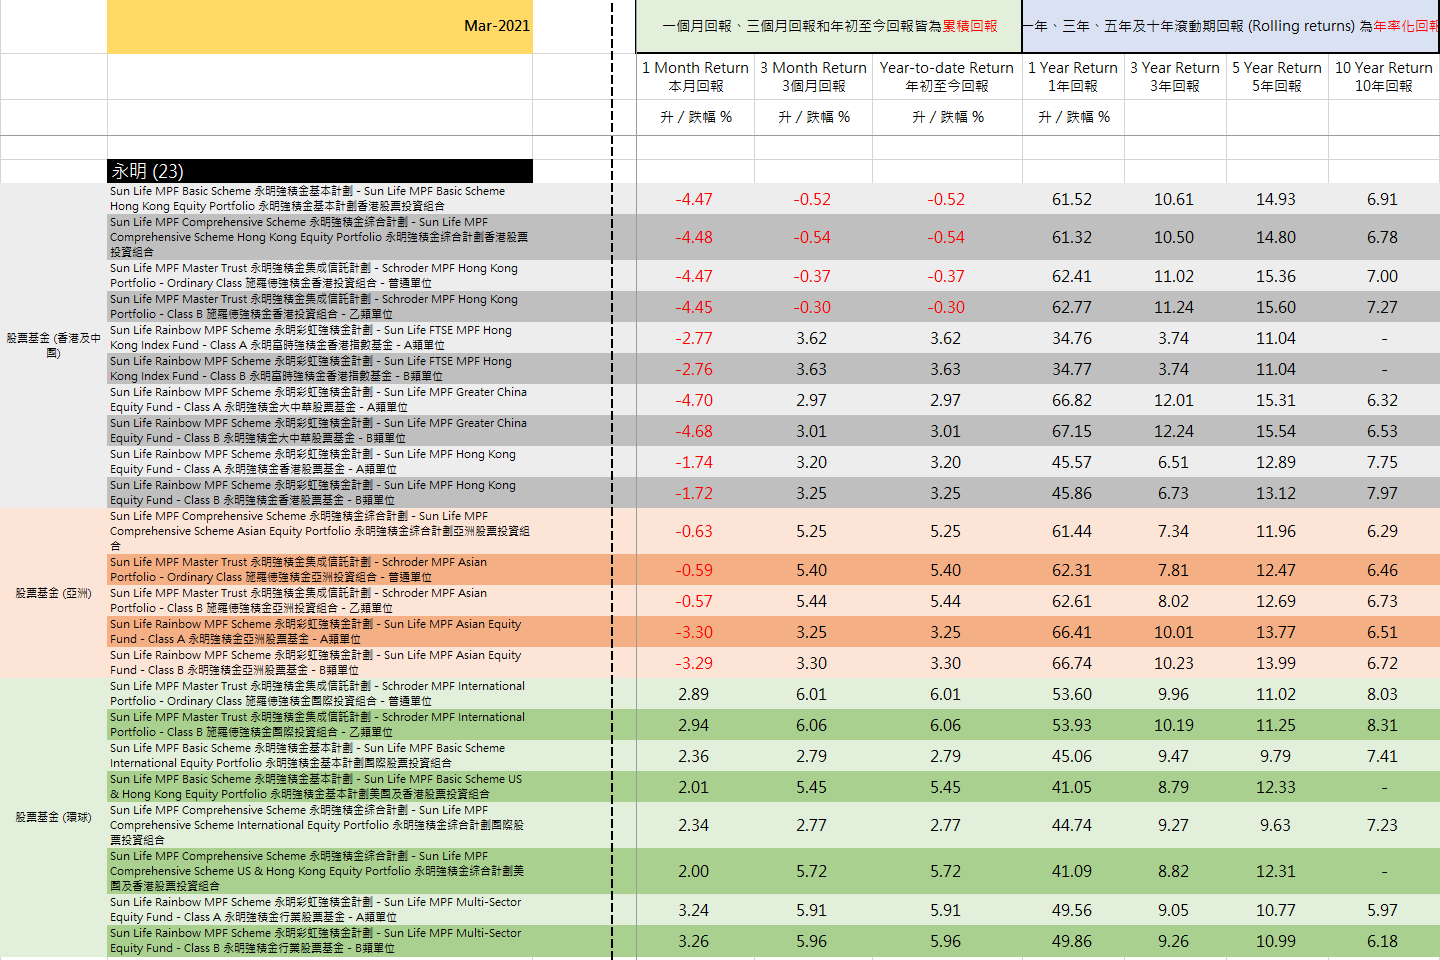1440x960 pixels.
Task: Select the -1.74 one-month return cell
Action: [x=694, y=462]
